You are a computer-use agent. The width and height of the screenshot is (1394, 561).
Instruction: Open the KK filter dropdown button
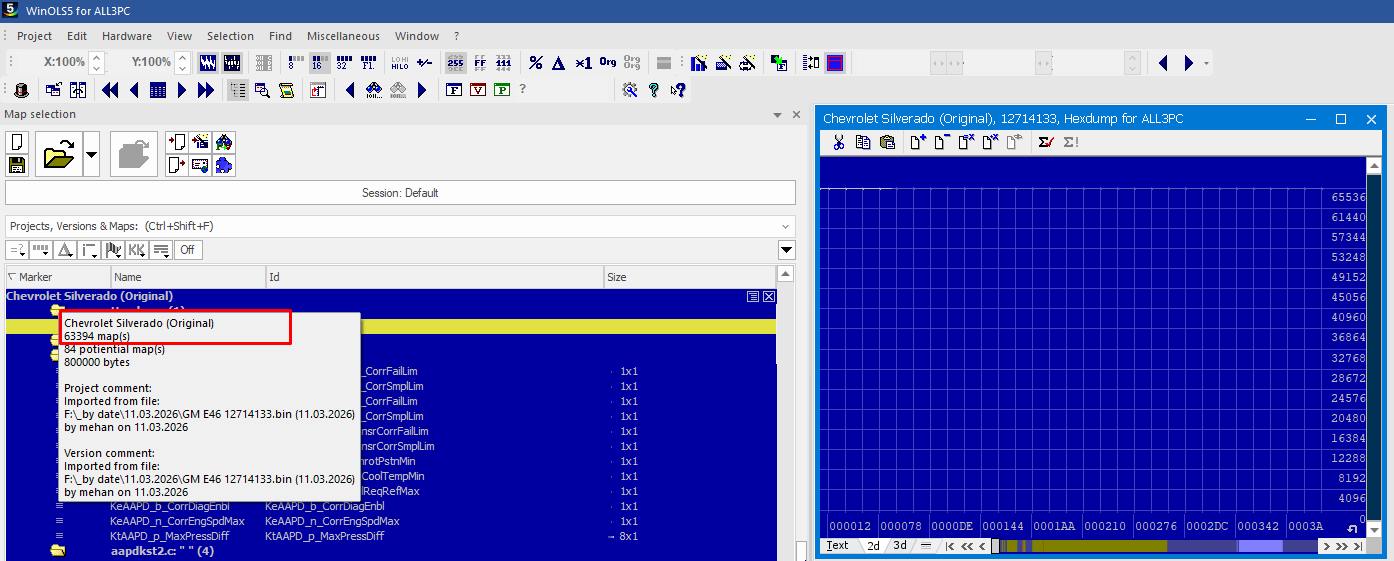click(137, 250)
